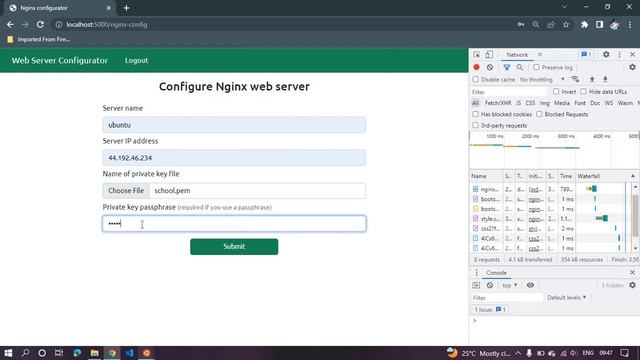Share this page via address bar icon
The width and height of the screenshot is (640, 360).
[551, 24]
